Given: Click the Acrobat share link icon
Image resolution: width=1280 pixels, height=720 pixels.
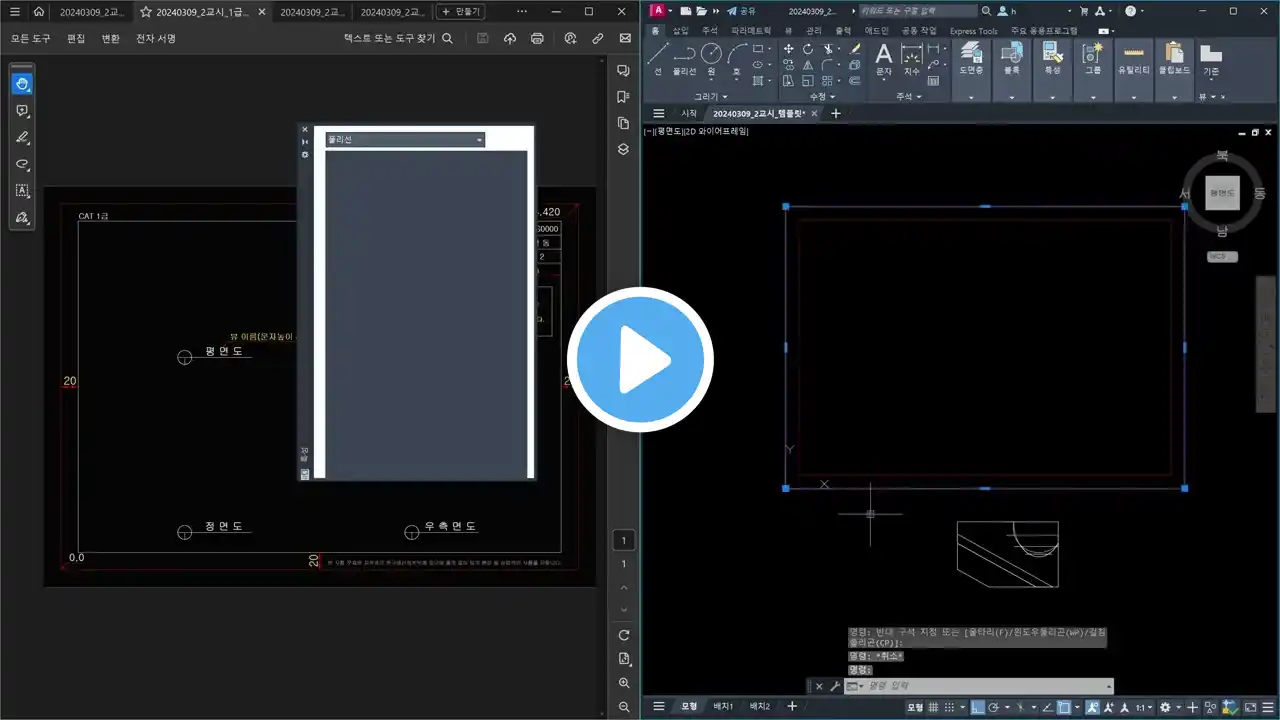Looking at the screenshot, I should [598, 38].
